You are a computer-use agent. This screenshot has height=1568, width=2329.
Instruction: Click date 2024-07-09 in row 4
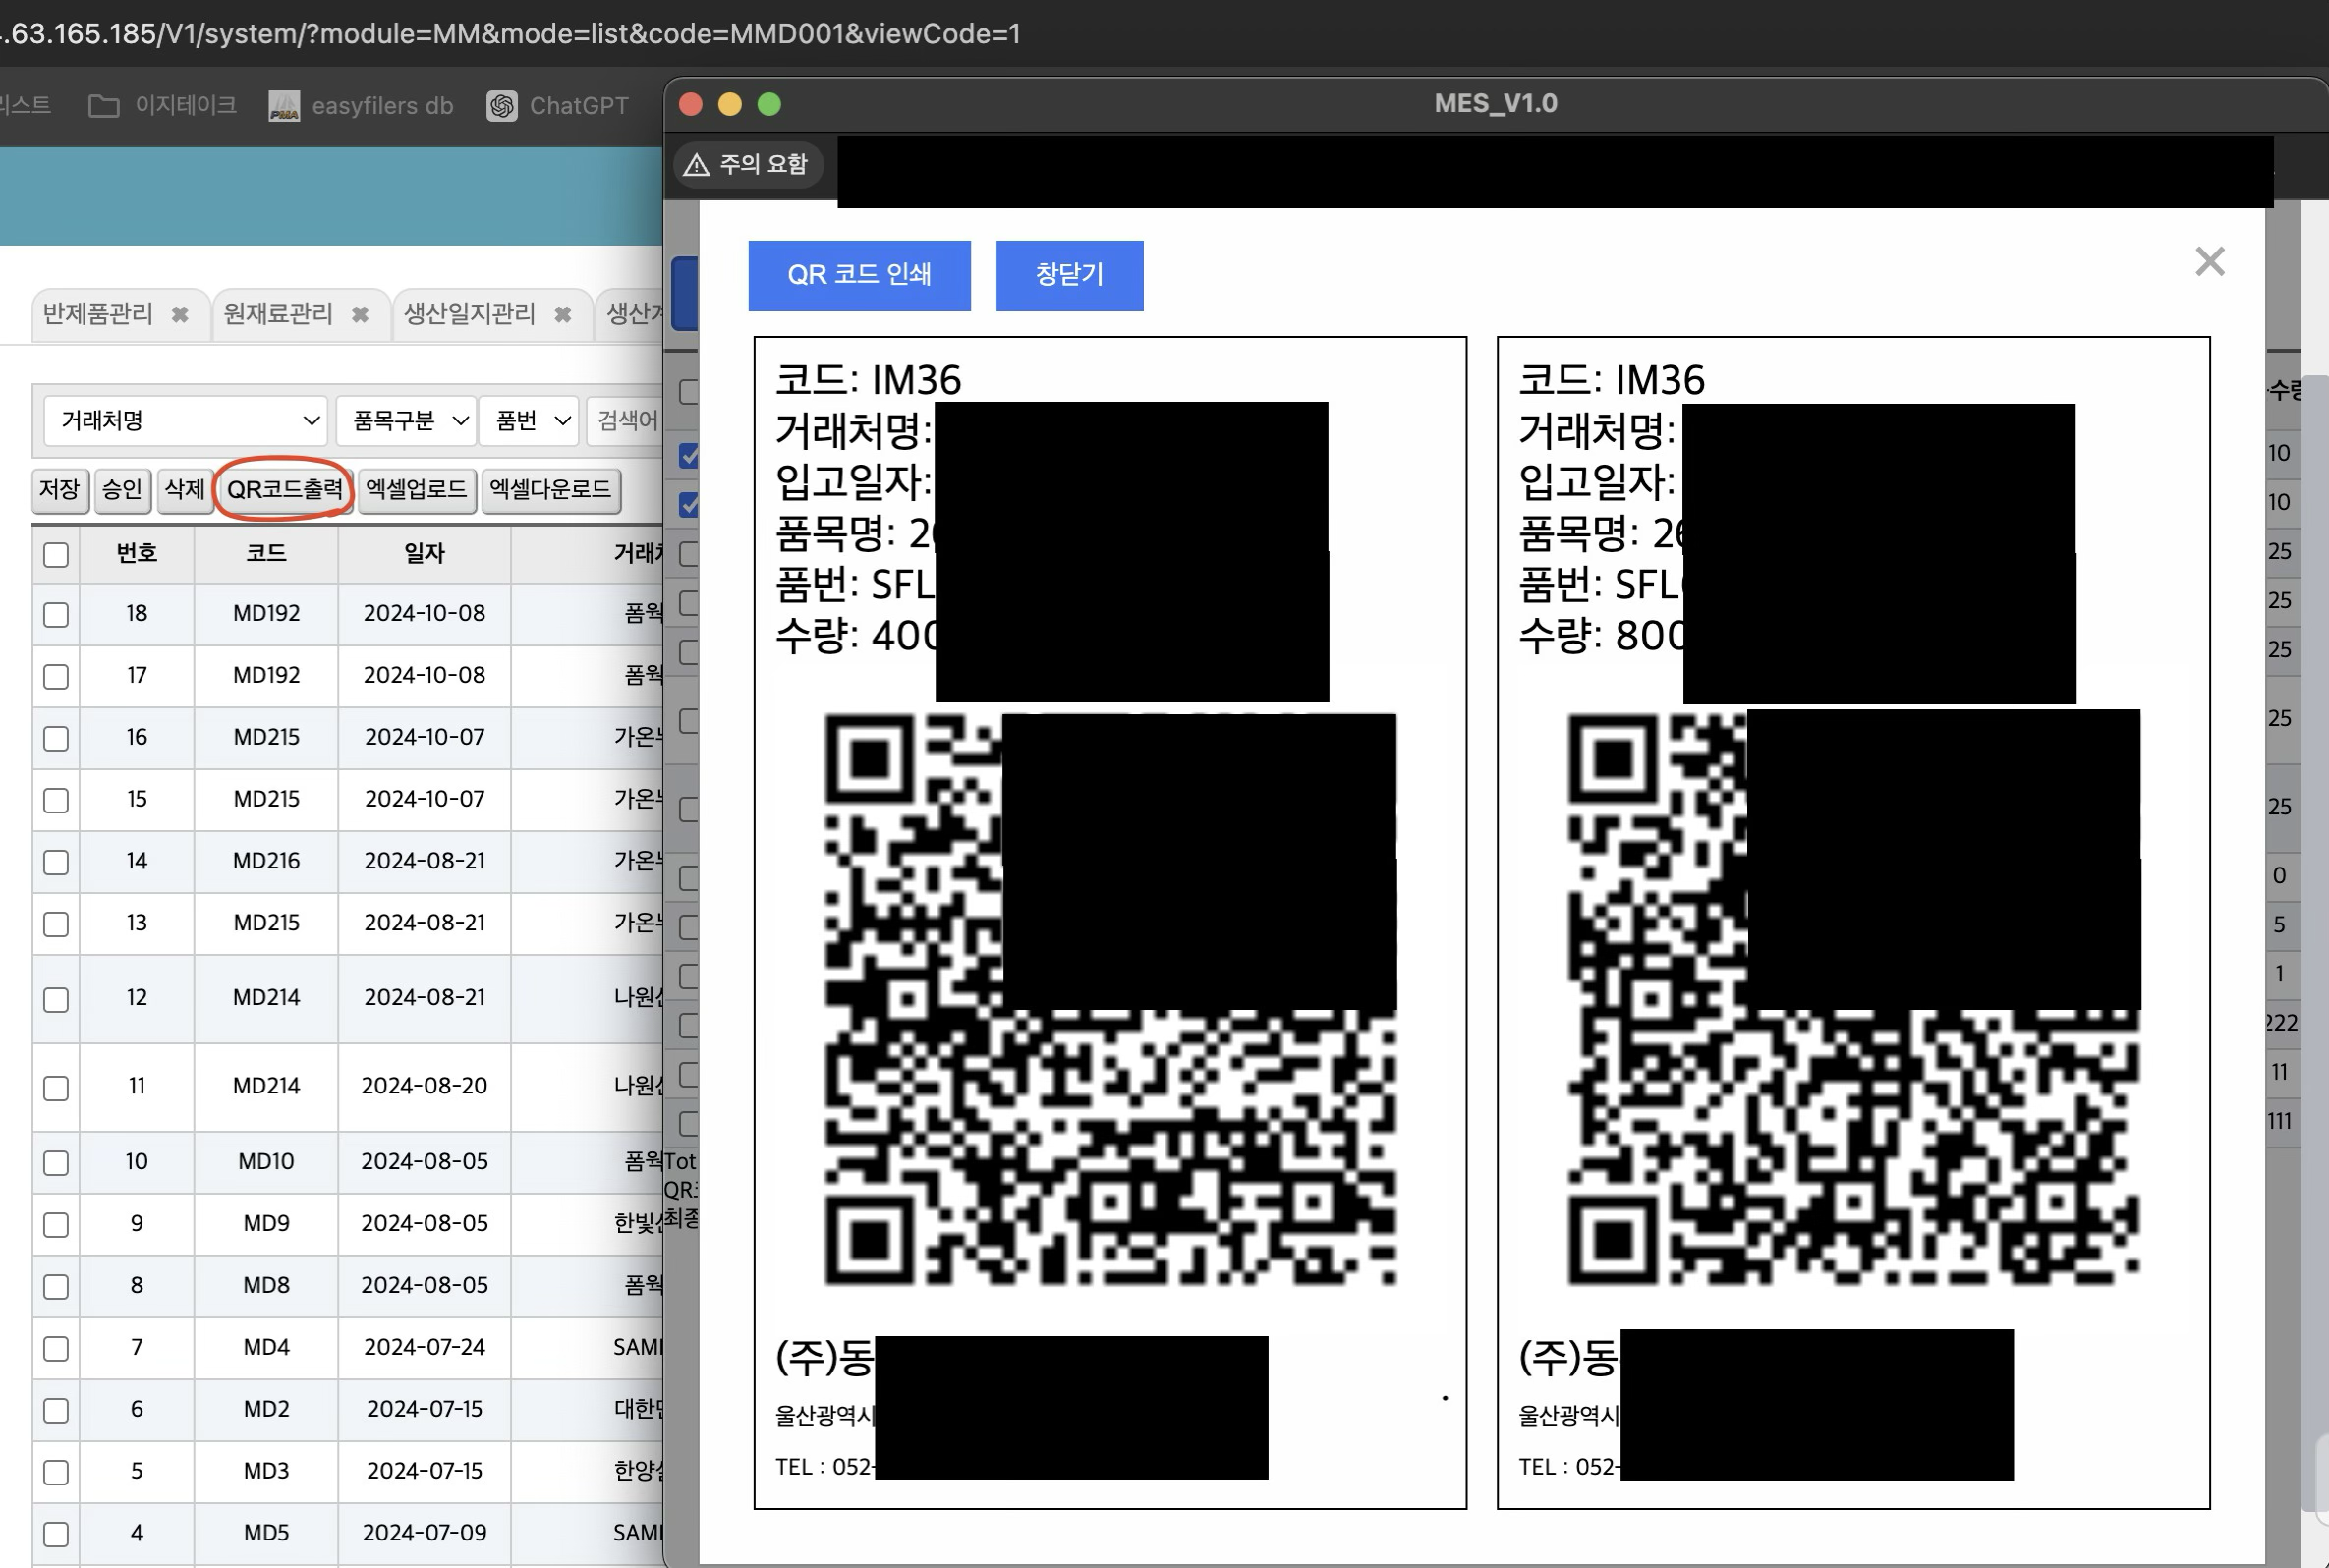point(424,1534)
